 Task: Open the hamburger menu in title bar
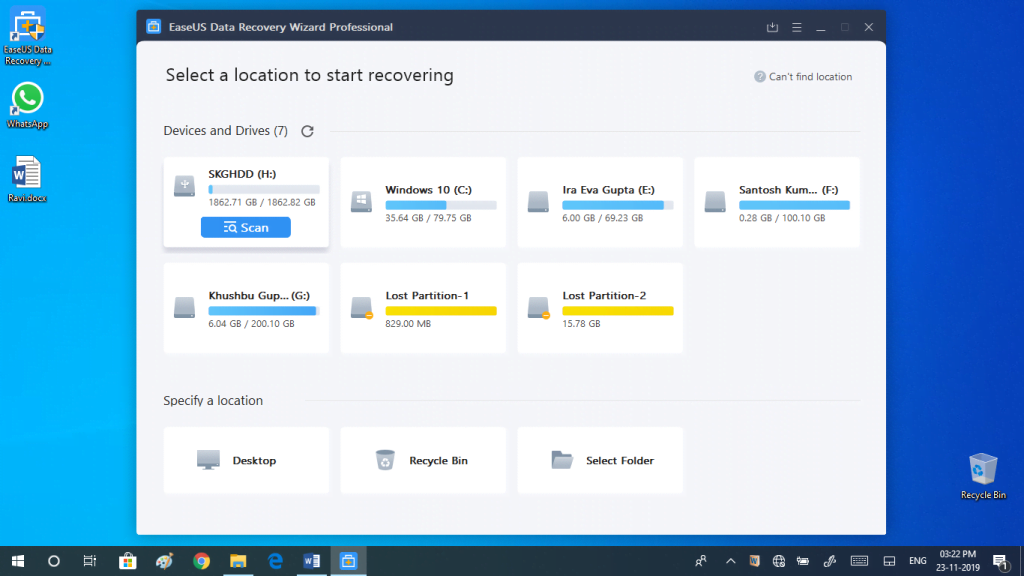point(797,27)
